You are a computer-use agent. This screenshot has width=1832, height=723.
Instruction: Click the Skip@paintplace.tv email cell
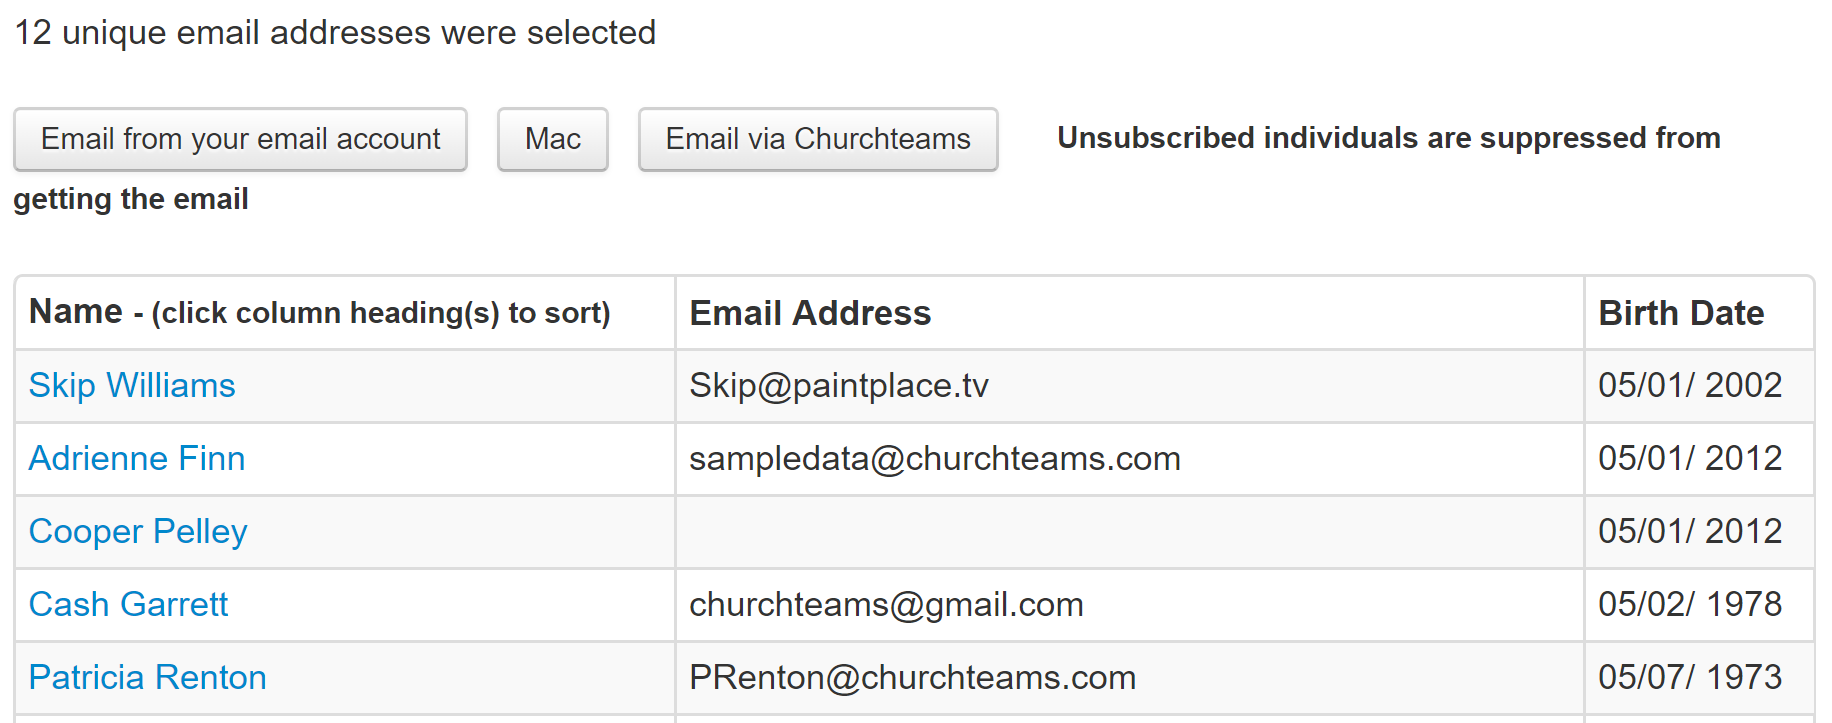pyautogui.click(x=838, y=386)
